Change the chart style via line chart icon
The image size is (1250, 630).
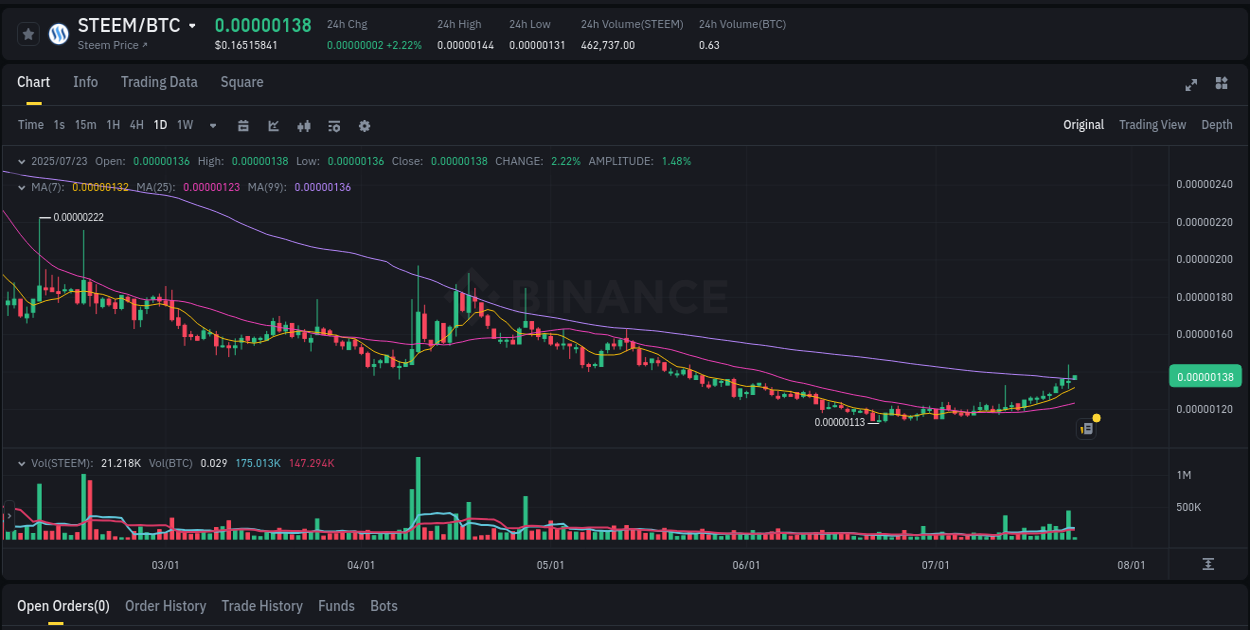coord(273,126)
